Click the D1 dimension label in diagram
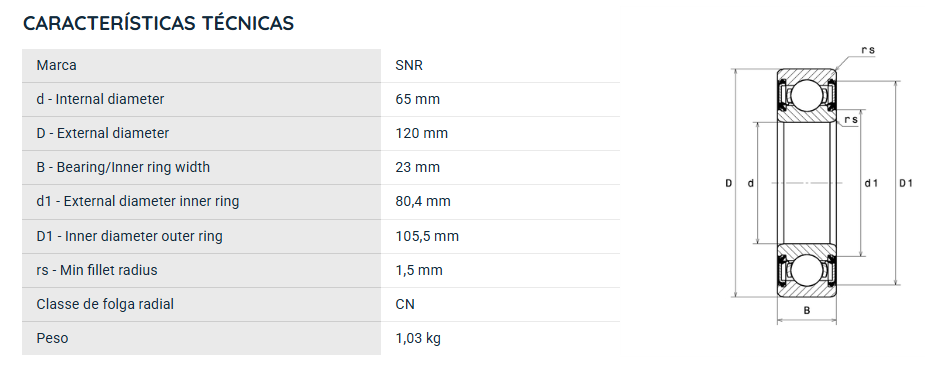The image size is (925, 372). 906,183
